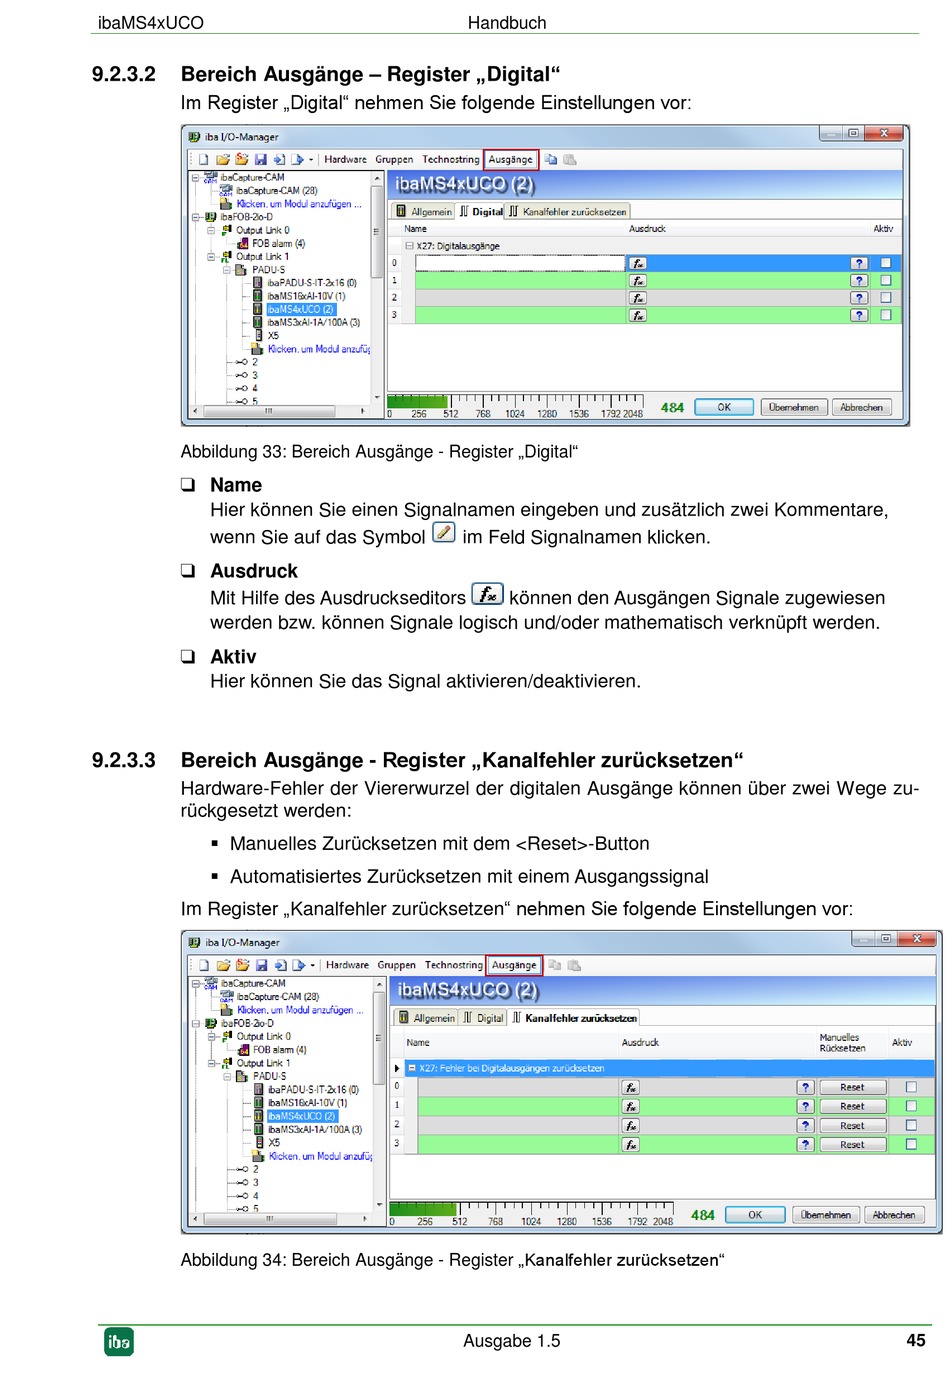The width and height of the screenshot is (950, 1378).
Task: Click OK in lower I/O-Manager window
Action: point(755,1216)
